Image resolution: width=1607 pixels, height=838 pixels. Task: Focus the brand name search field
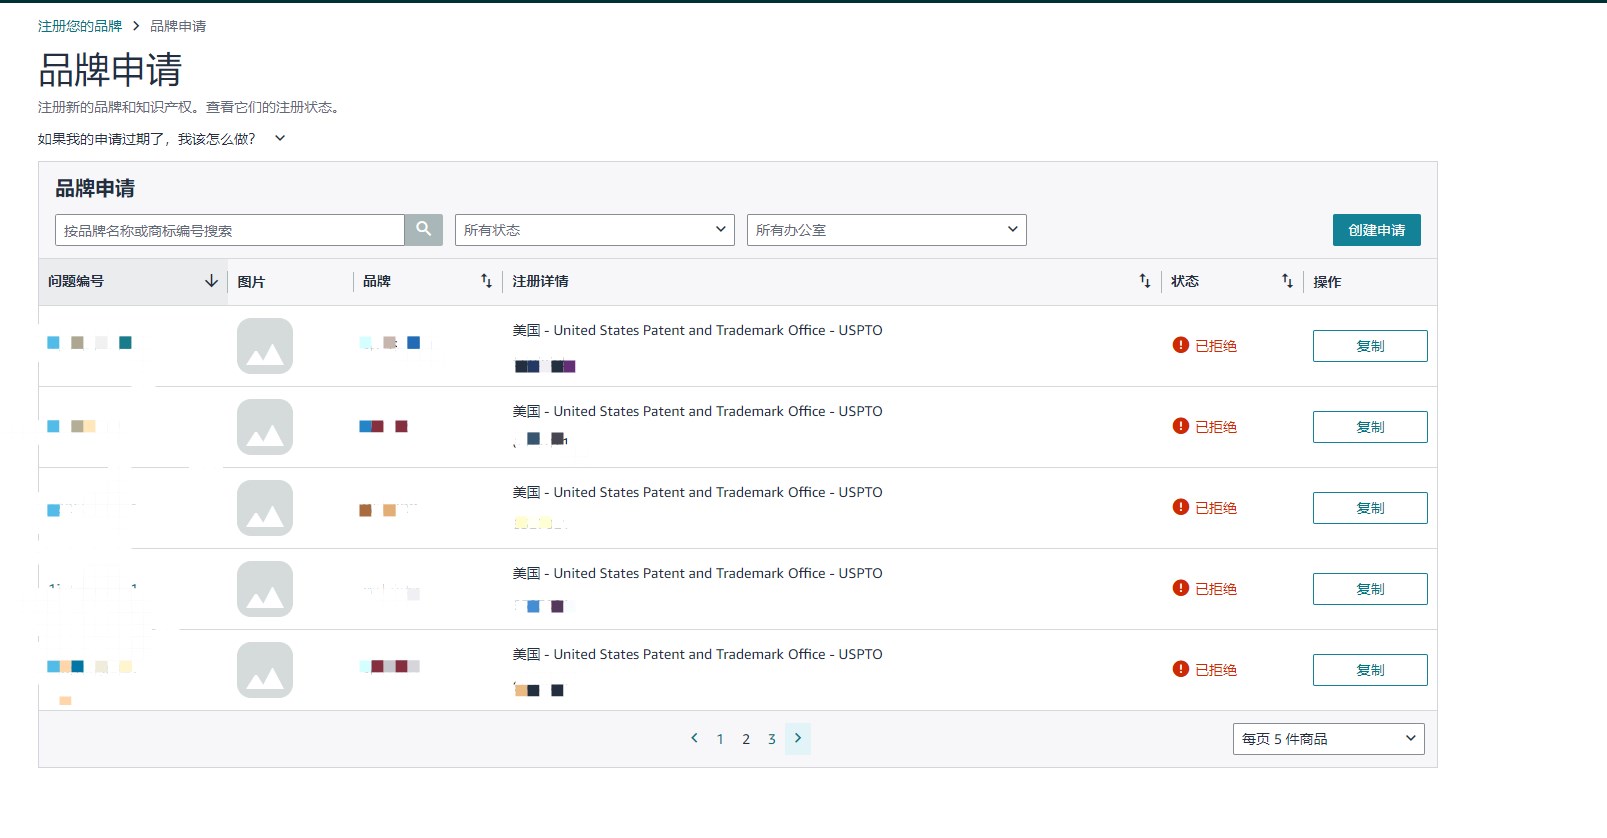click(x=230, y=230)
